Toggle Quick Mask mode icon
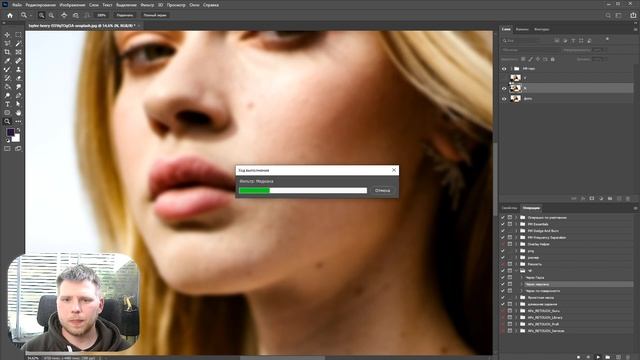The image size is (640, 360). coord(7,149)
